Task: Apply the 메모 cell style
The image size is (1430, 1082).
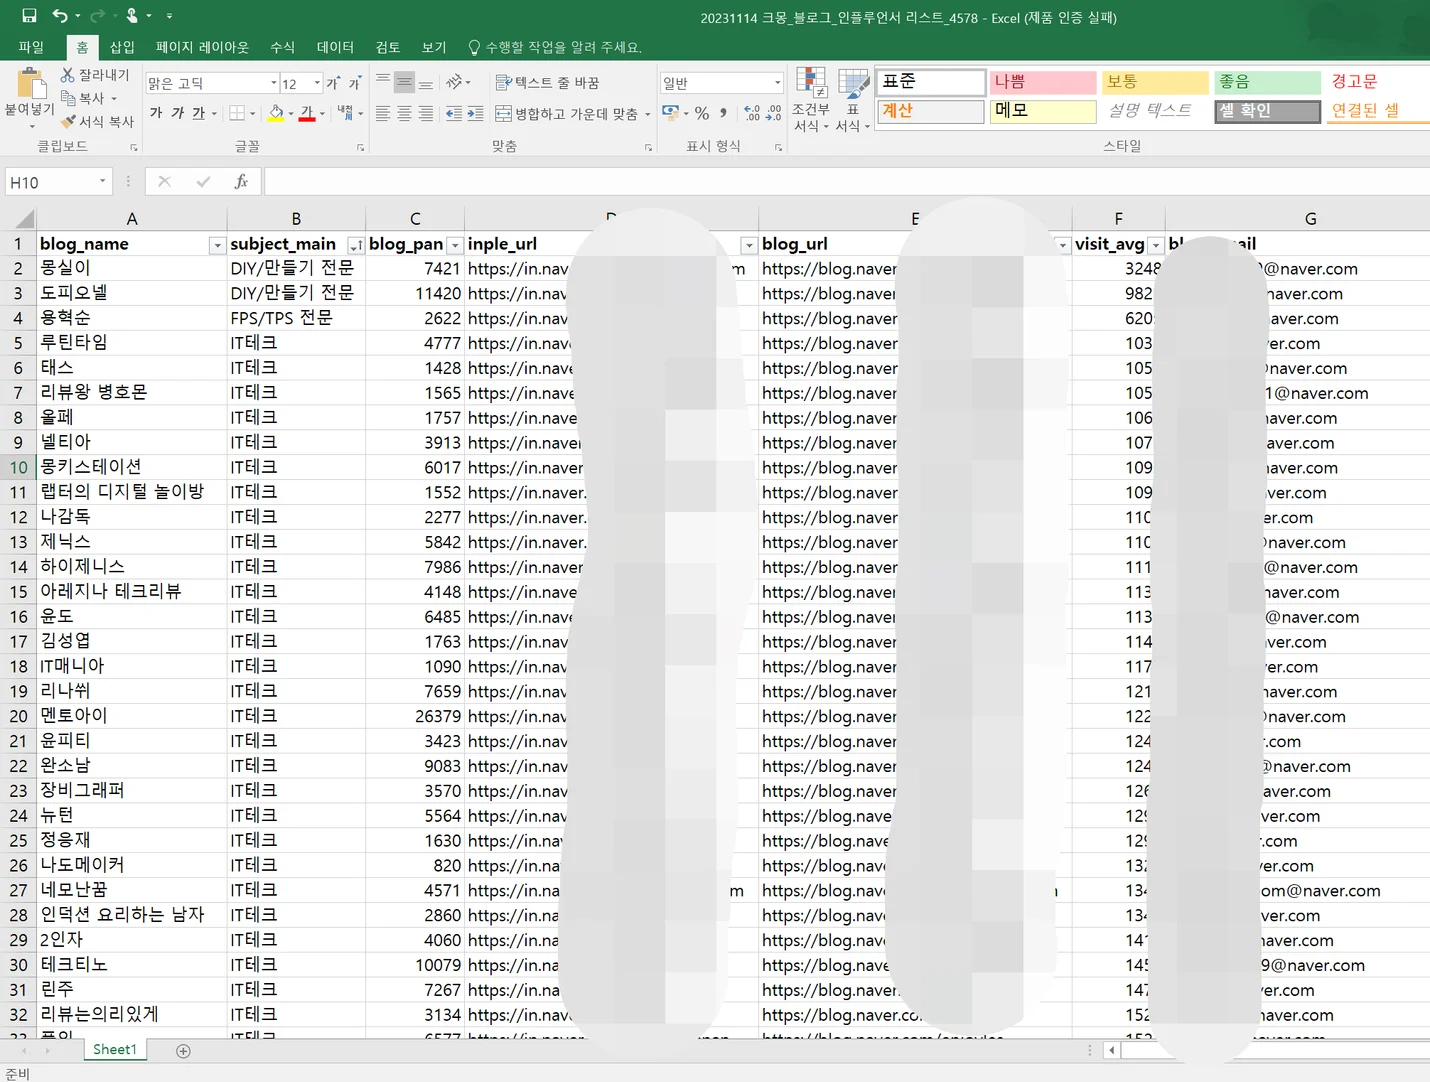Action: click(x=1043, y=111)
